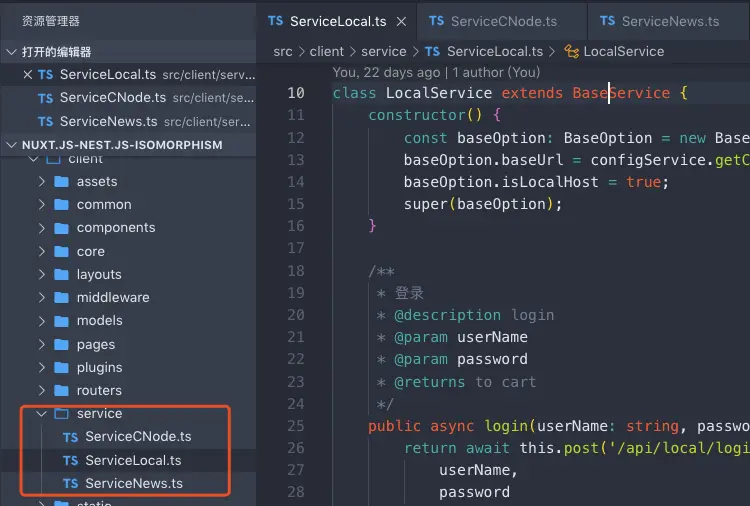Screen dimensions: 750x506
Task: Select the components folder label
Action: click(116, 228)
